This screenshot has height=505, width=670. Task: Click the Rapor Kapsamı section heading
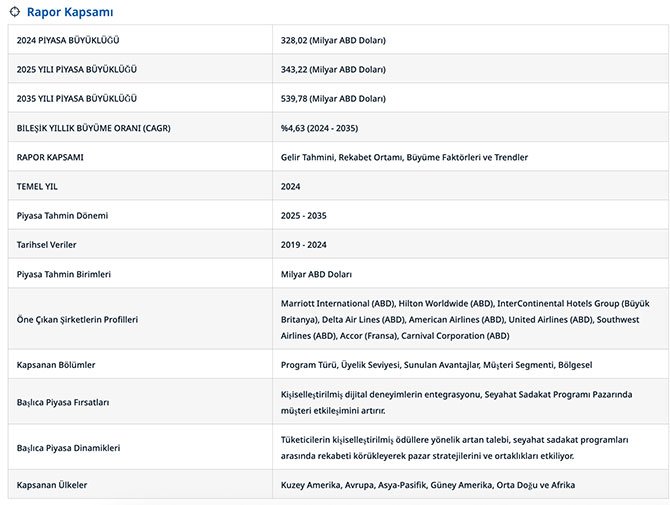click(69, 13)
